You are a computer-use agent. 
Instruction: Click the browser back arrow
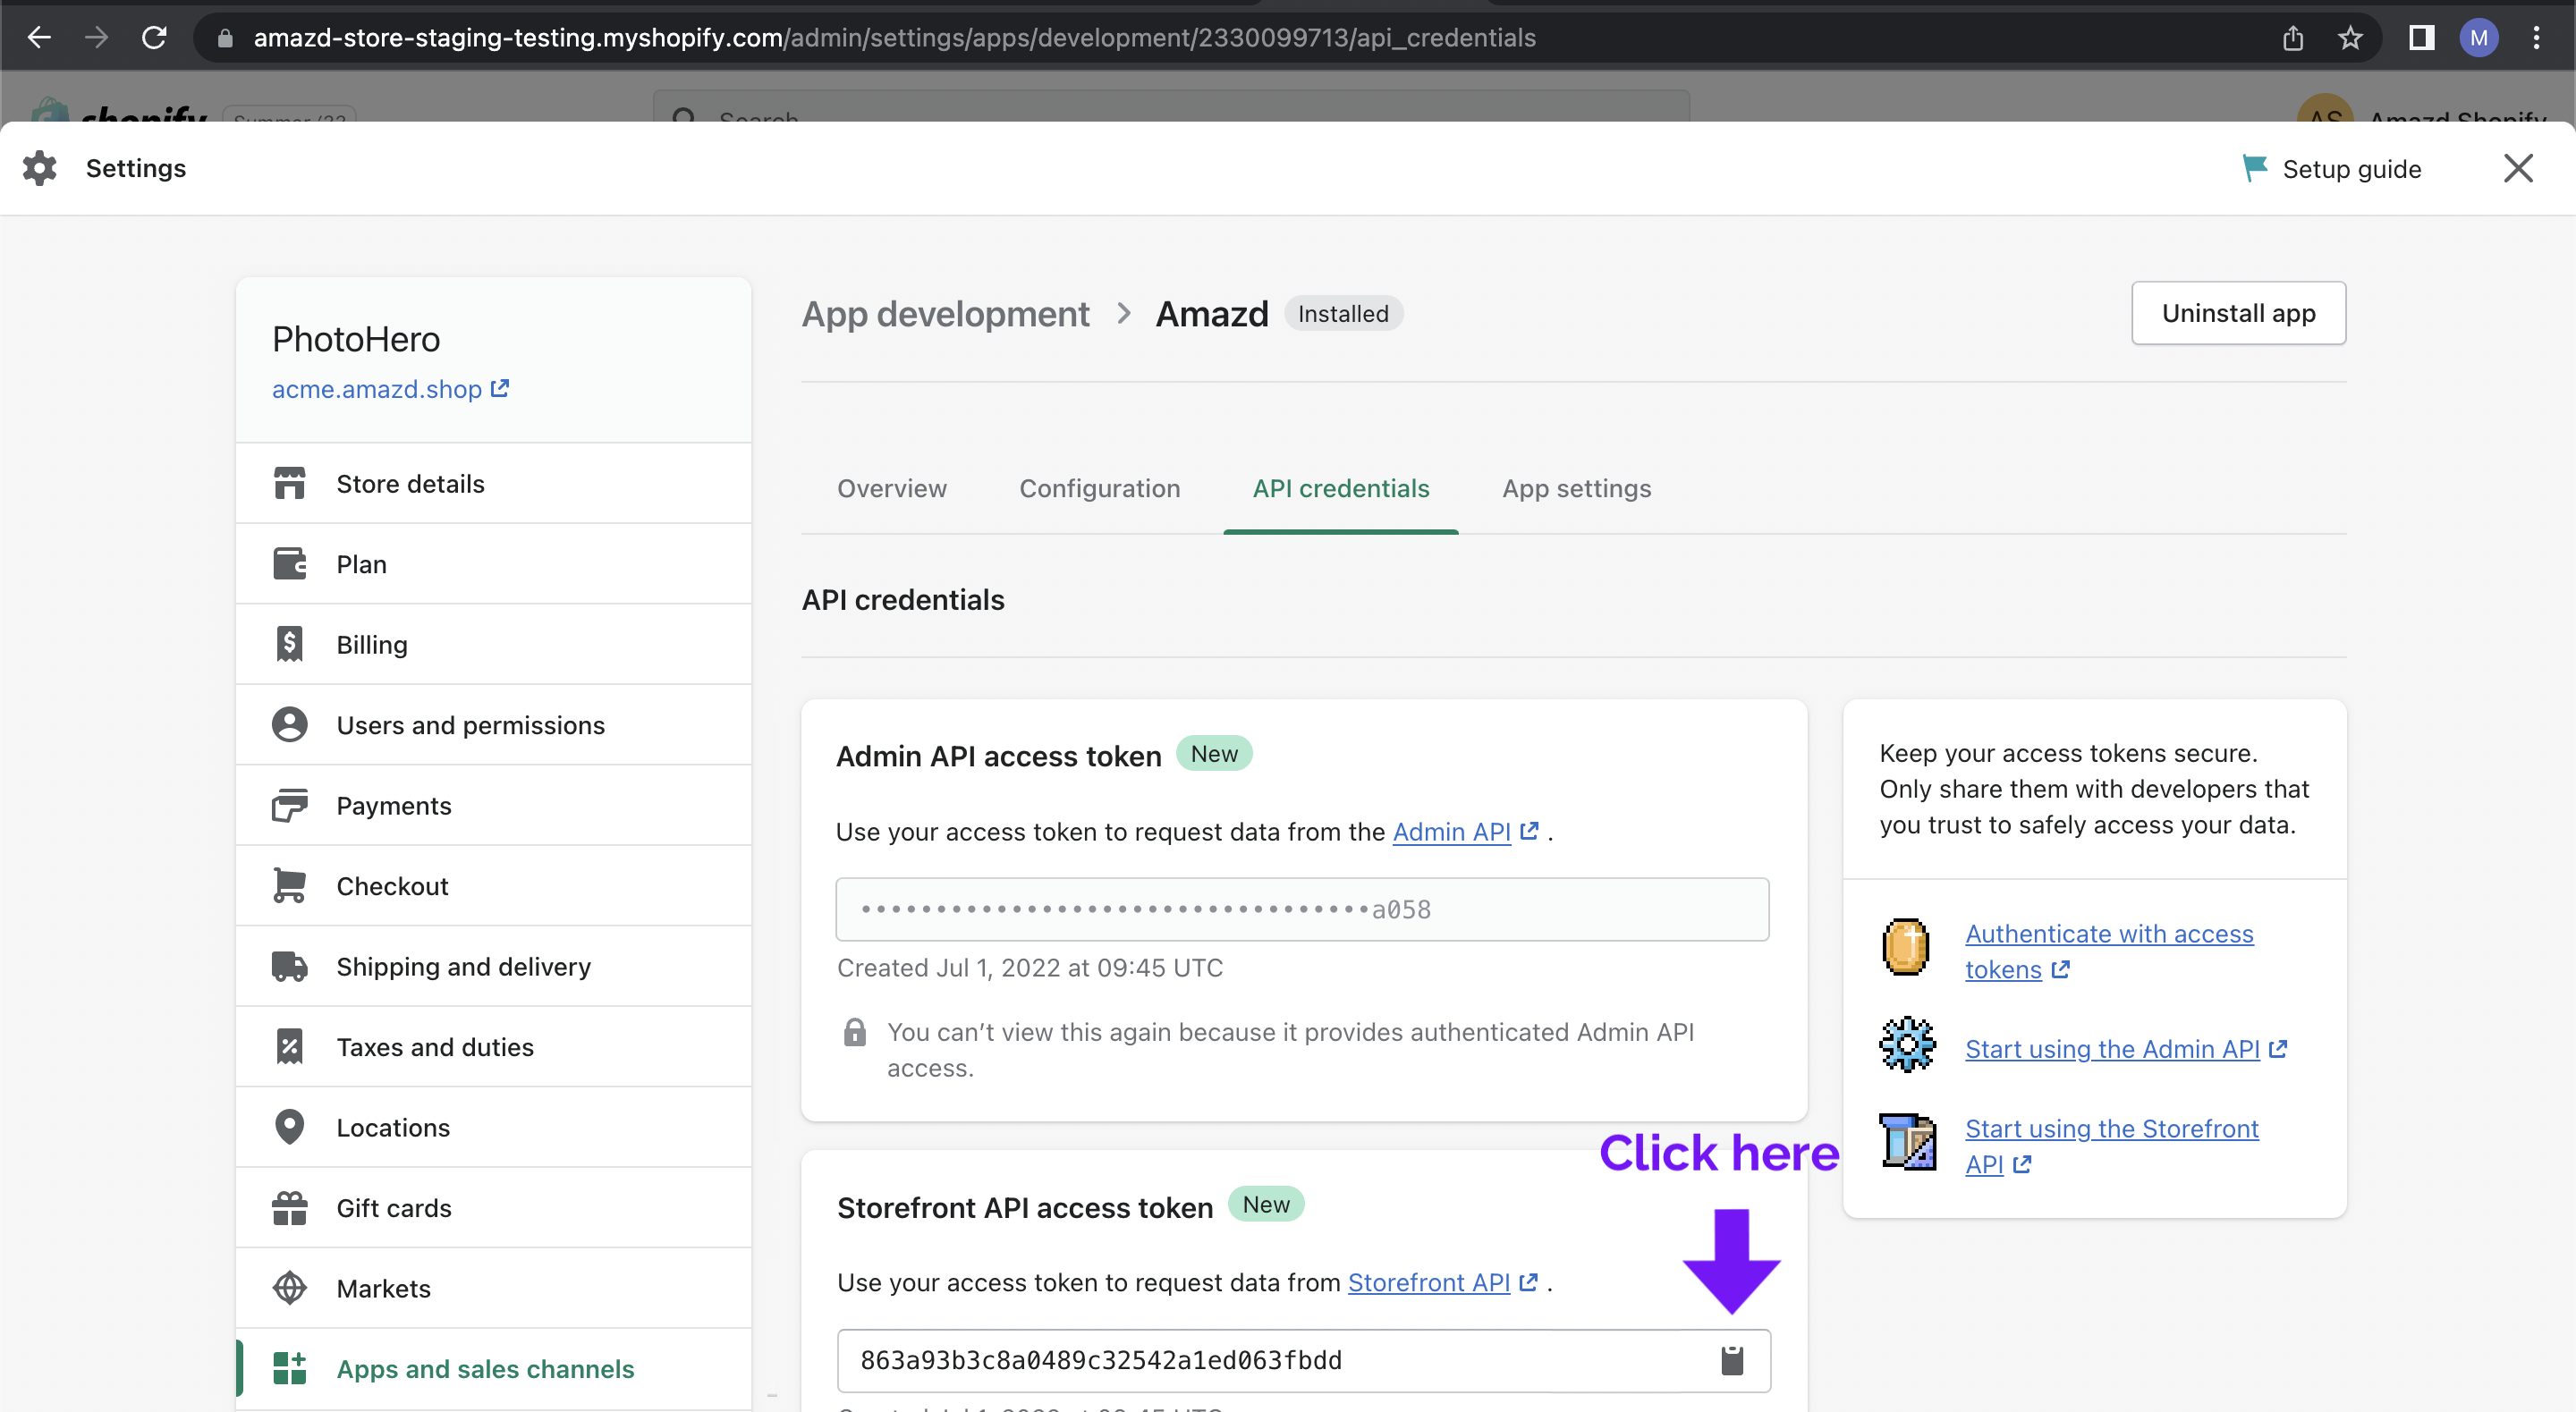39,38
